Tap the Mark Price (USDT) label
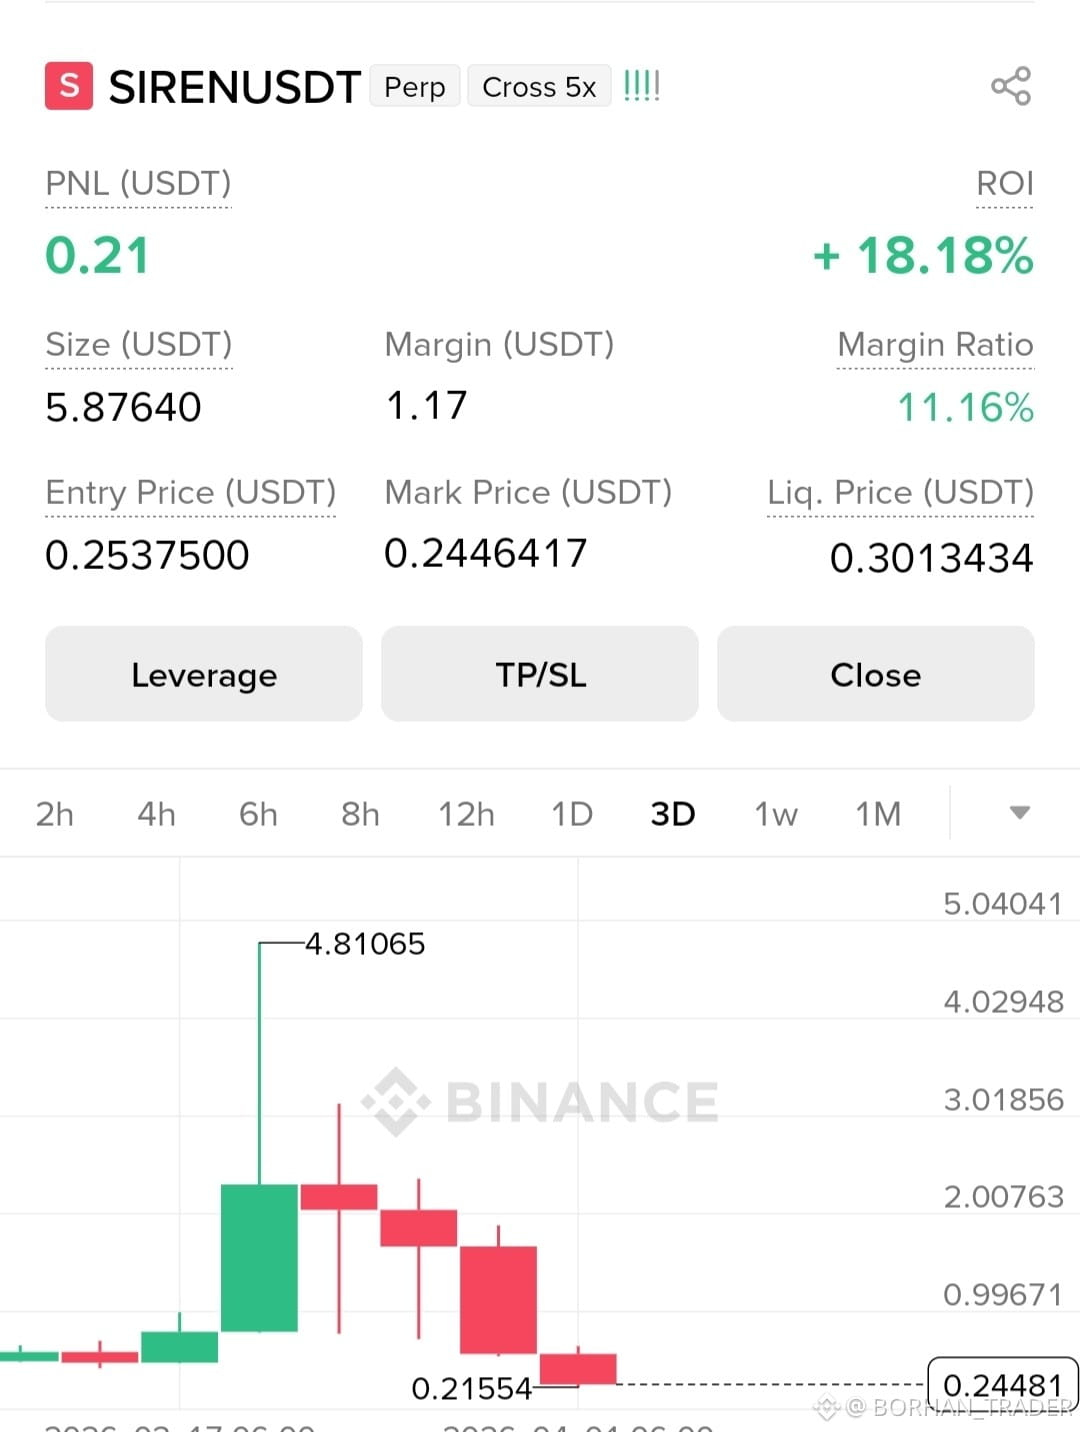The width and height of the screenshot is (1080, 1432). [529, 493]
